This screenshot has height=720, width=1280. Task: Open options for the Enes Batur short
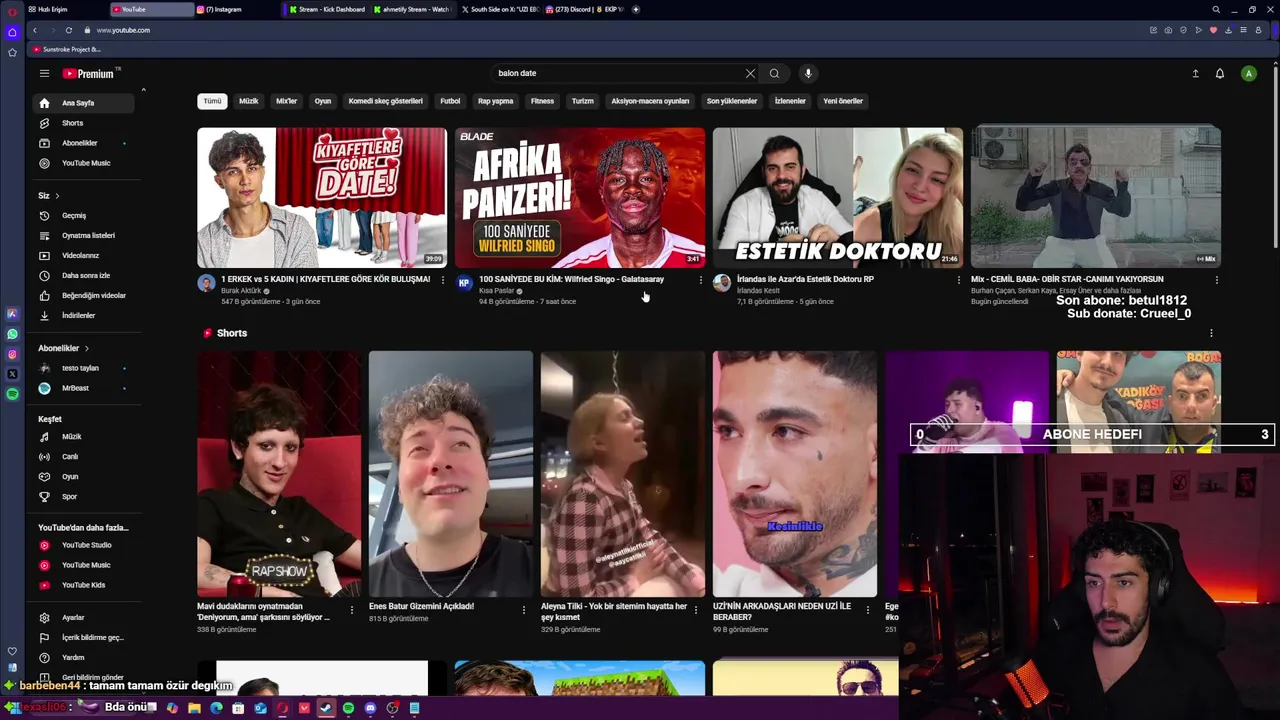(523, 609)
